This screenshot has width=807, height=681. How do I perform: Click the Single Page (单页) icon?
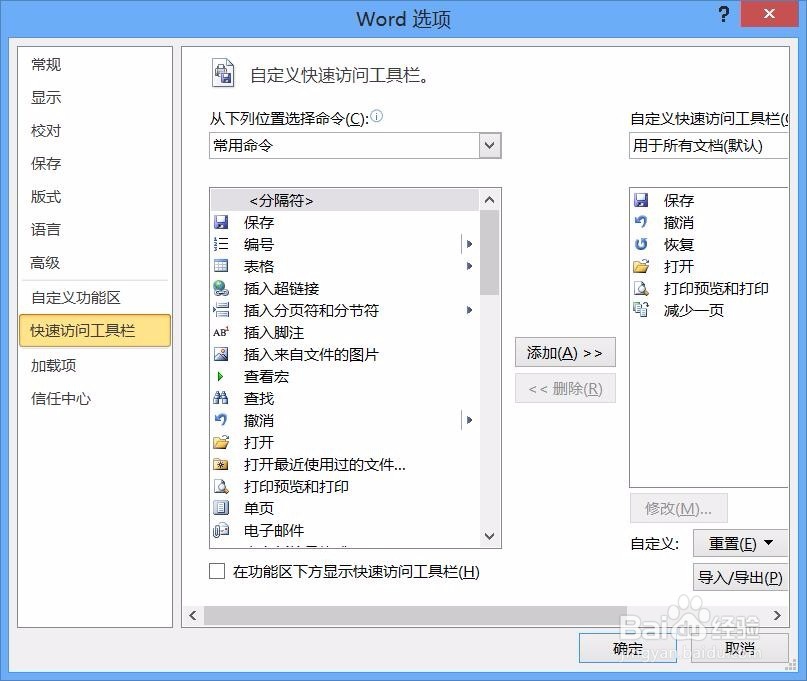[x=221, y=508]
